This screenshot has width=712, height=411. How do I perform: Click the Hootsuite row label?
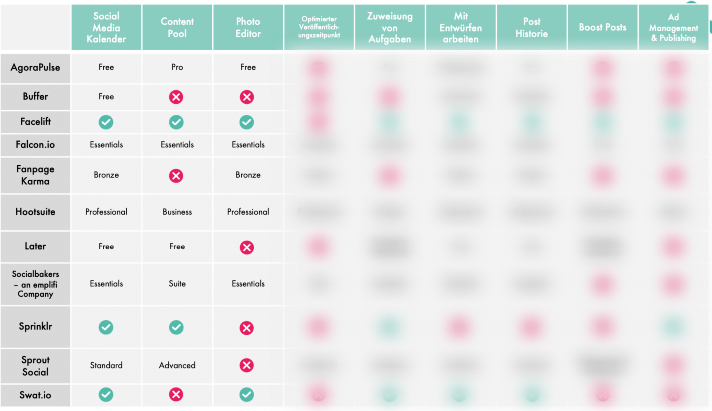point(35,212)
